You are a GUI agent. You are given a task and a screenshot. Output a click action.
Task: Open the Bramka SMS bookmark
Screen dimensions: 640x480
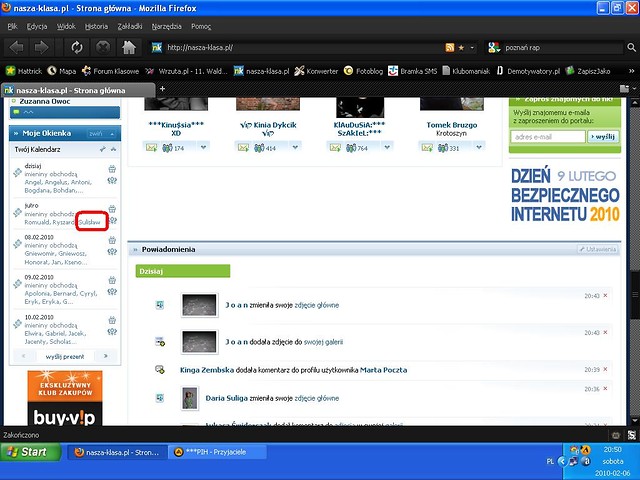click(412, 71)
